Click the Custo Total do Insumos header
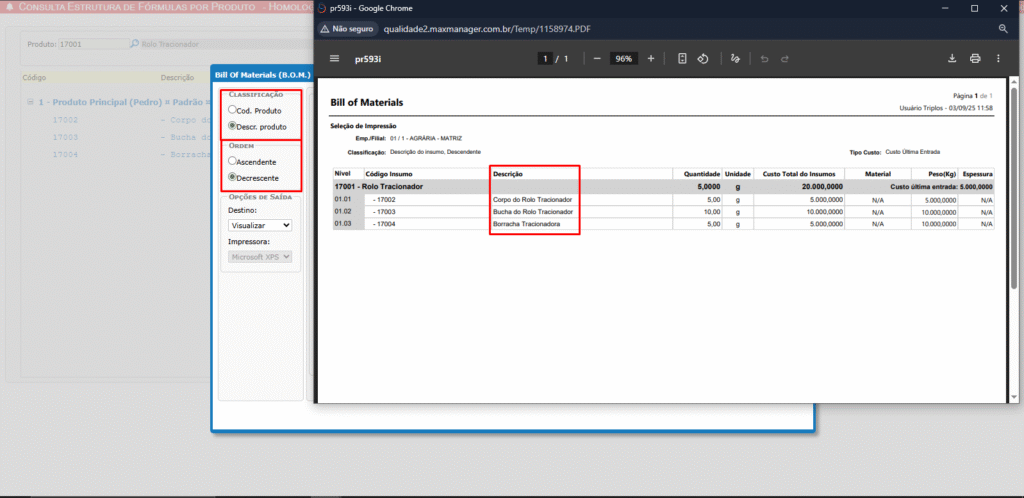Viewport: 1024px width, 498px height. pyautogui.click(x=799, y=174)
